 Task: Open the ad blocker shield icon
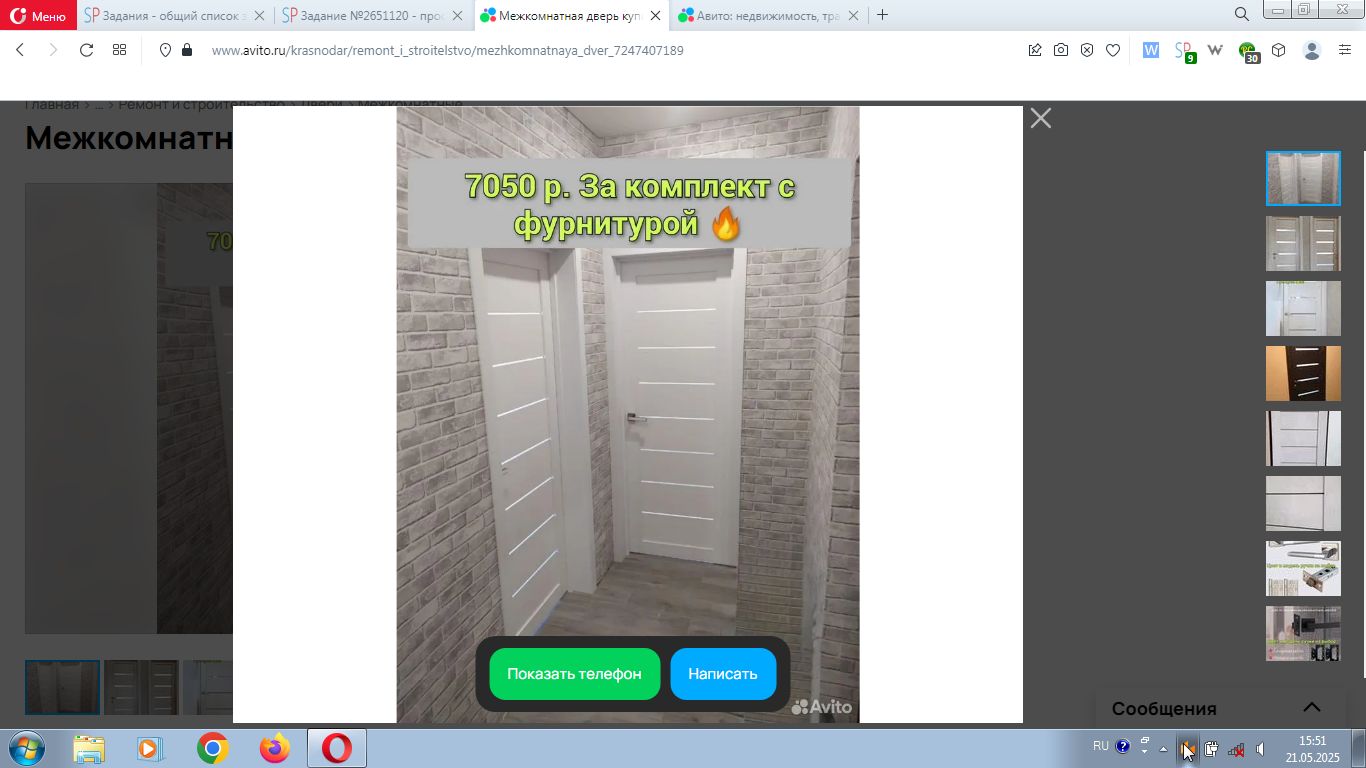pos(1087,50)
